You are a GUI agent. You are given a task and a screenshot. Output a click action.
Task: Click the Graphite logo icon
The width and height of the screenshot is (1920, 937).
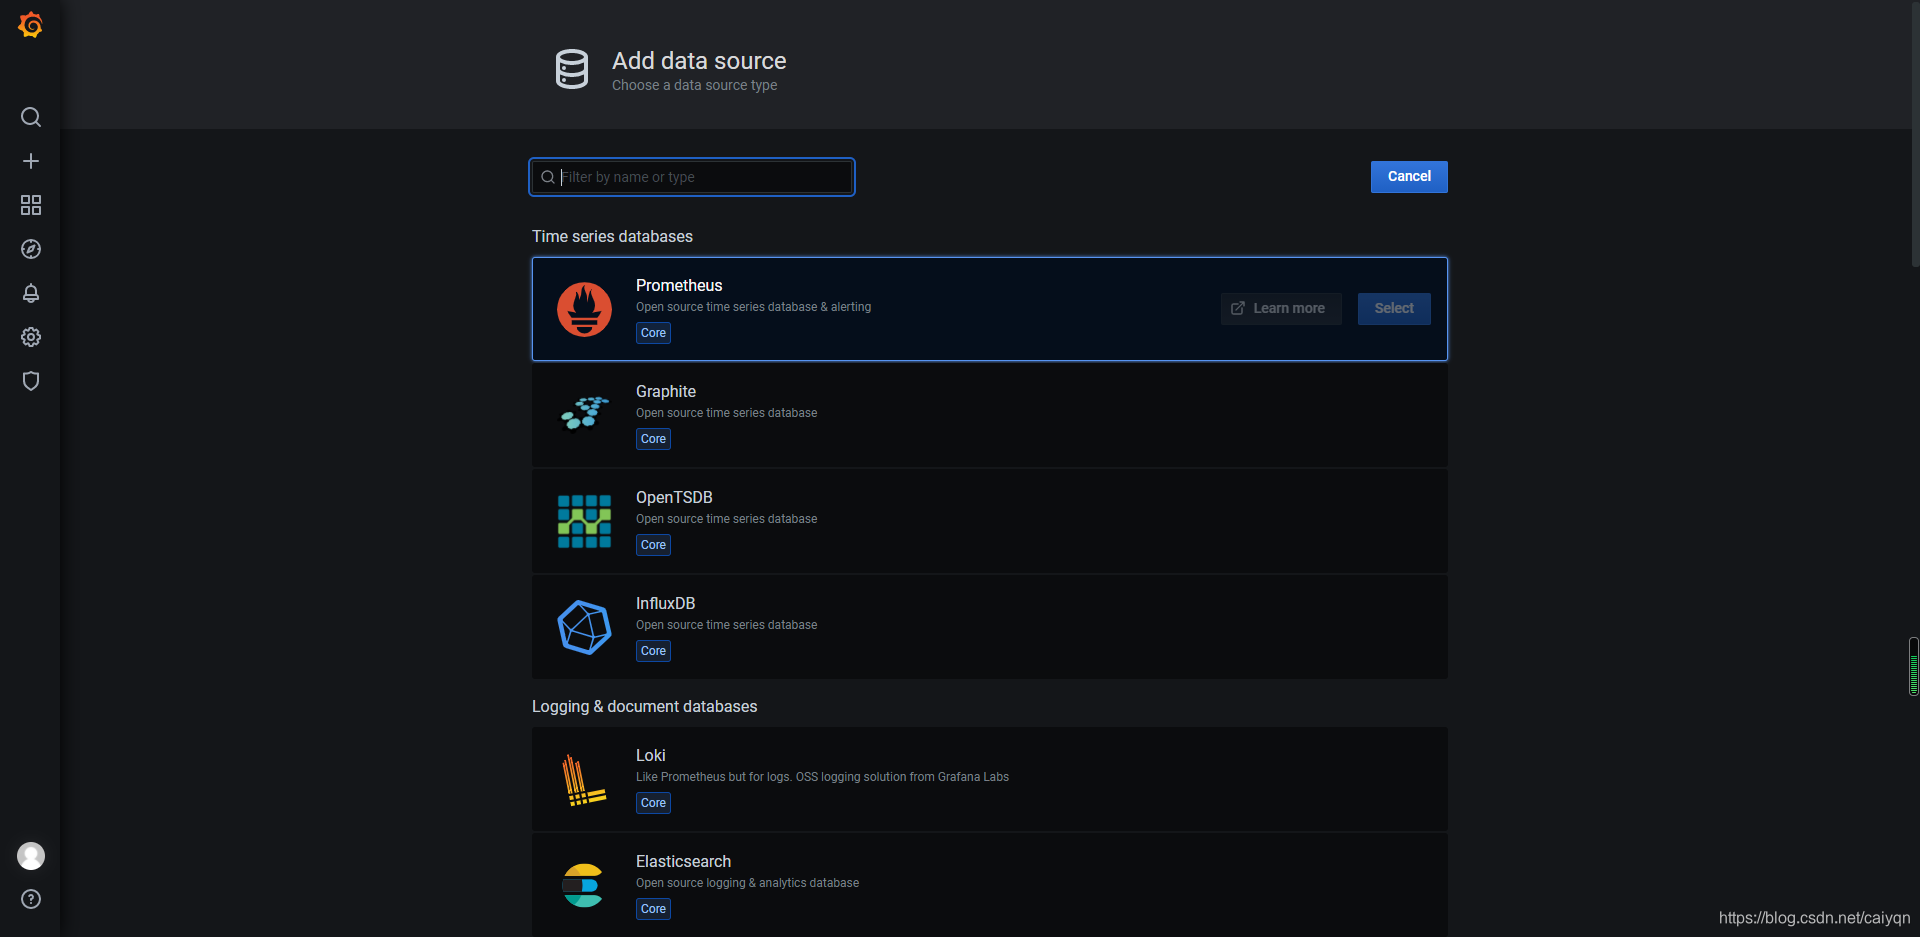(584, 413)
